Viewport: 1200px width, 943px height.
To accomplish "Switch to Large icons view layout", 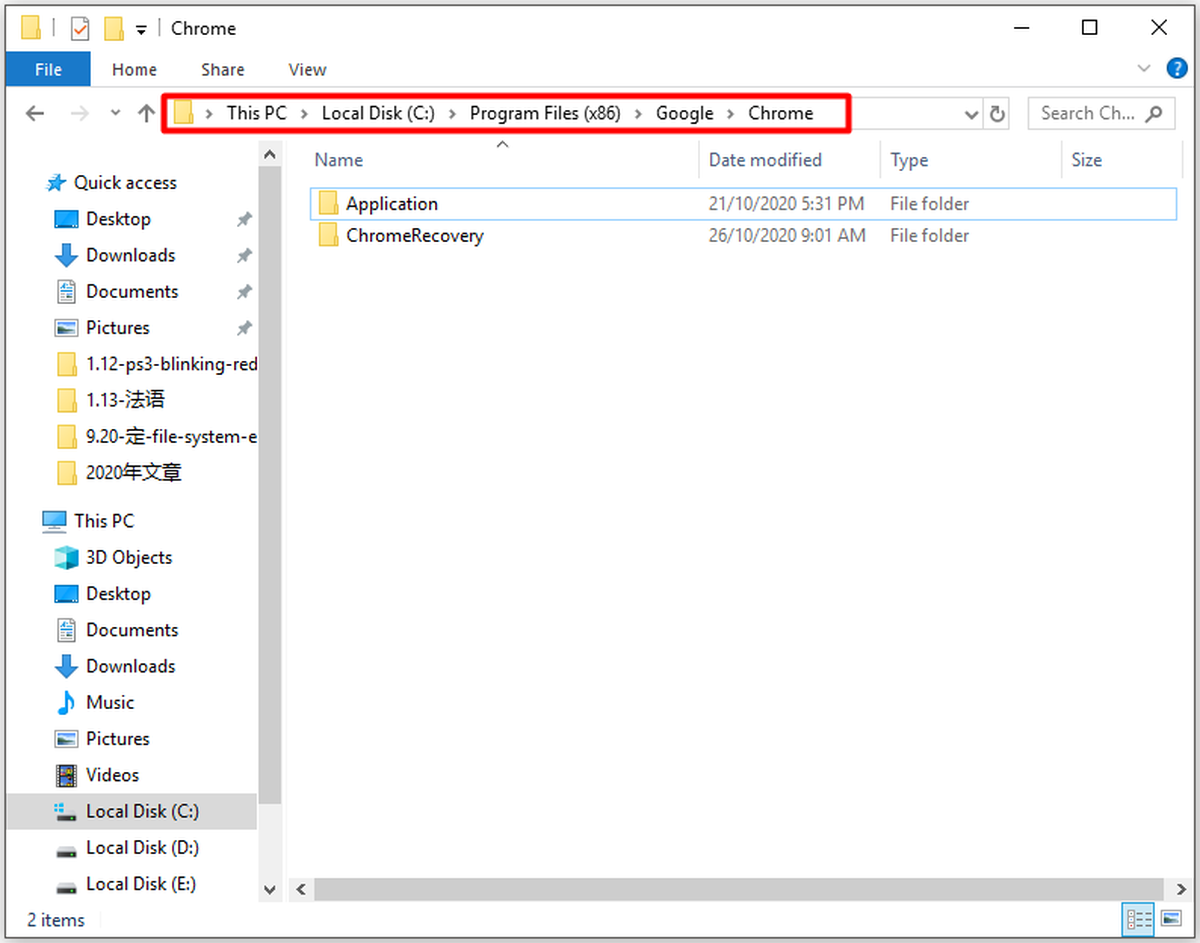I will tap(1171, 919).
